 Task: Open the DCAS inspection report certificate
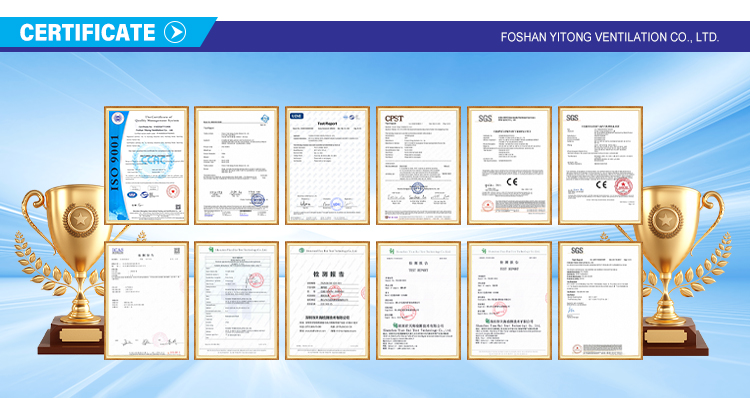point(146,300)
